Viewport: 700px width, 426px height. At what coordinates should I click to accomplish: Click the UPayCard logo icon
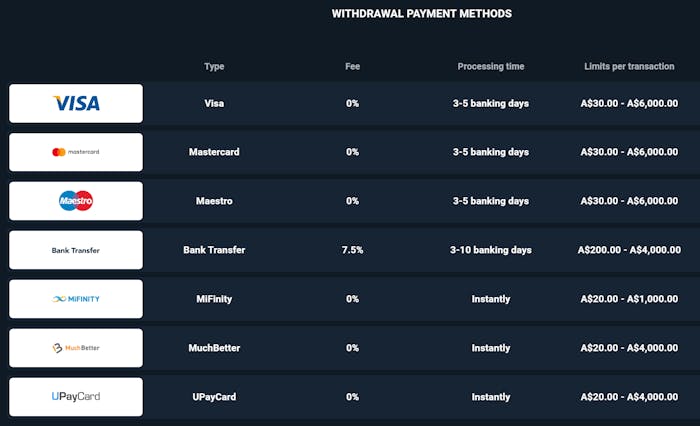pos(76,397)
